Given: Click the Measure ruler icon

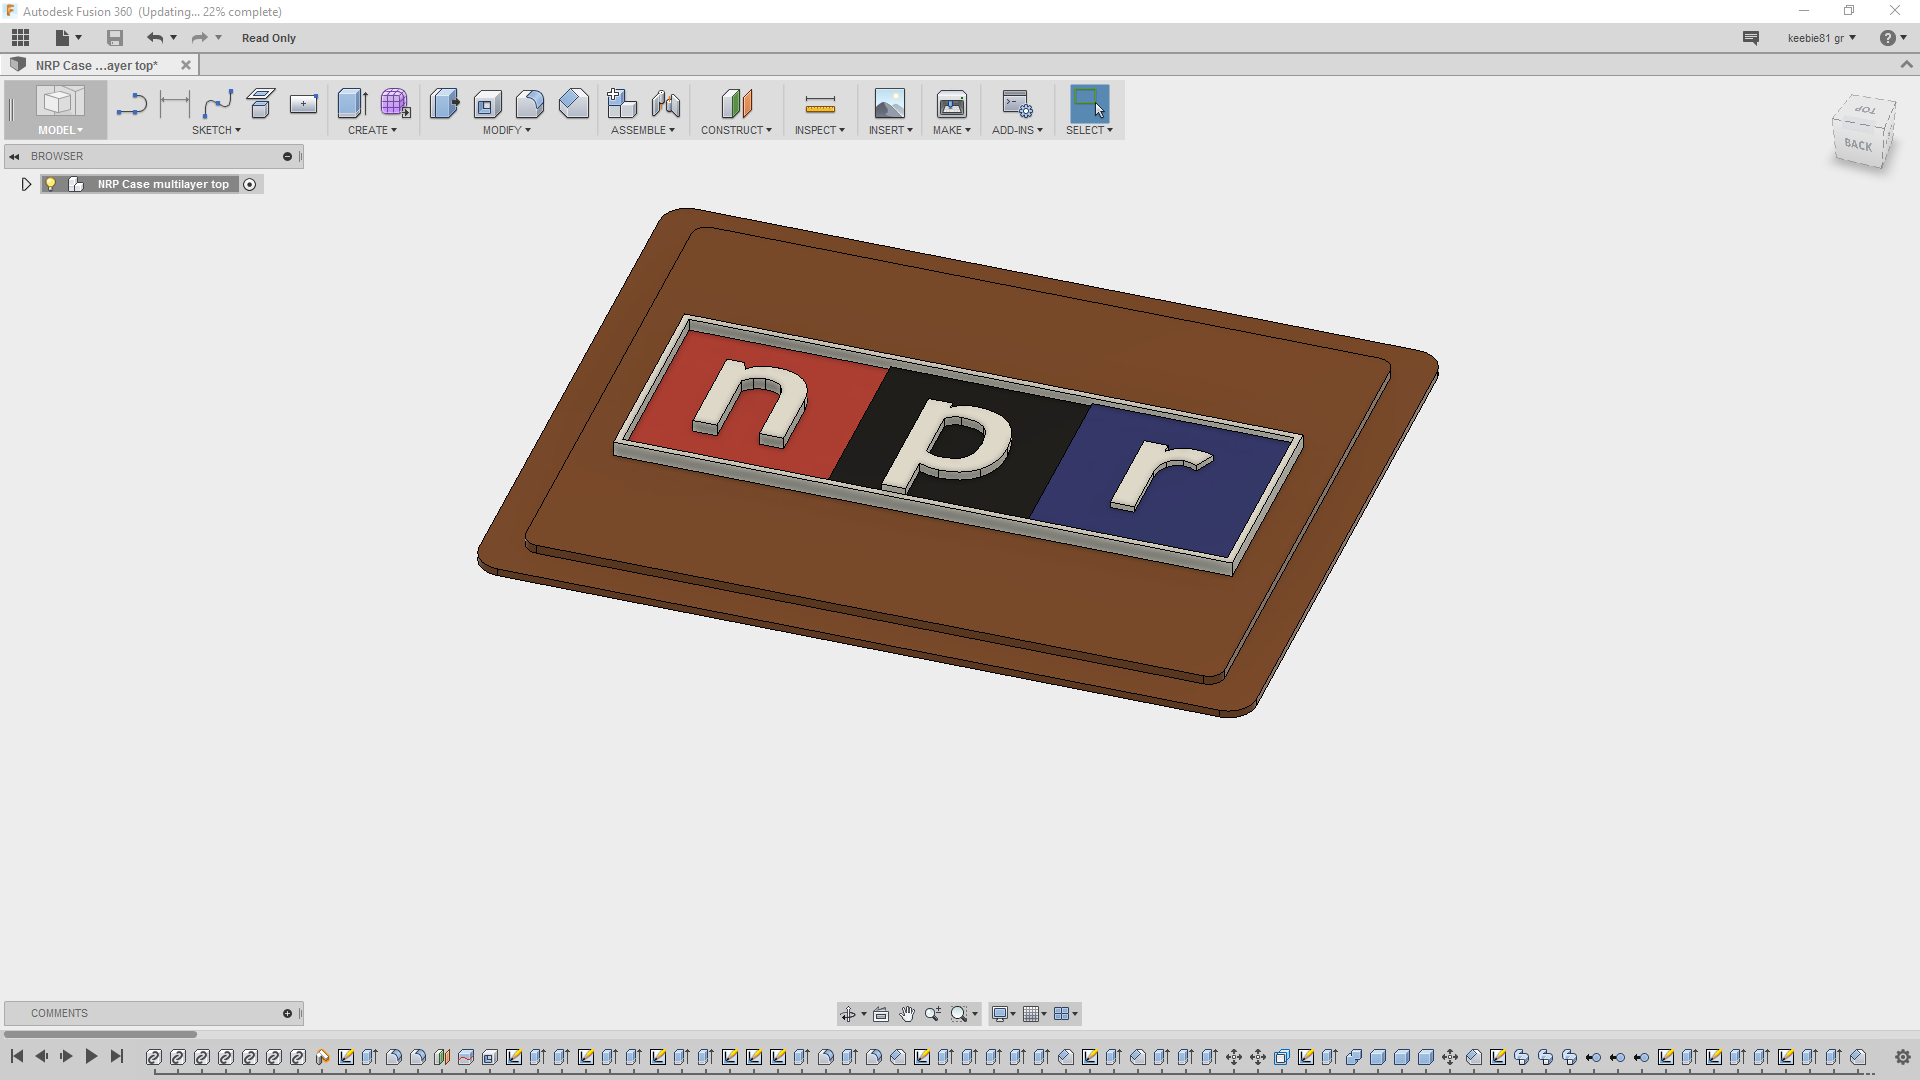Looking at the screenshot, I should 819,104.
